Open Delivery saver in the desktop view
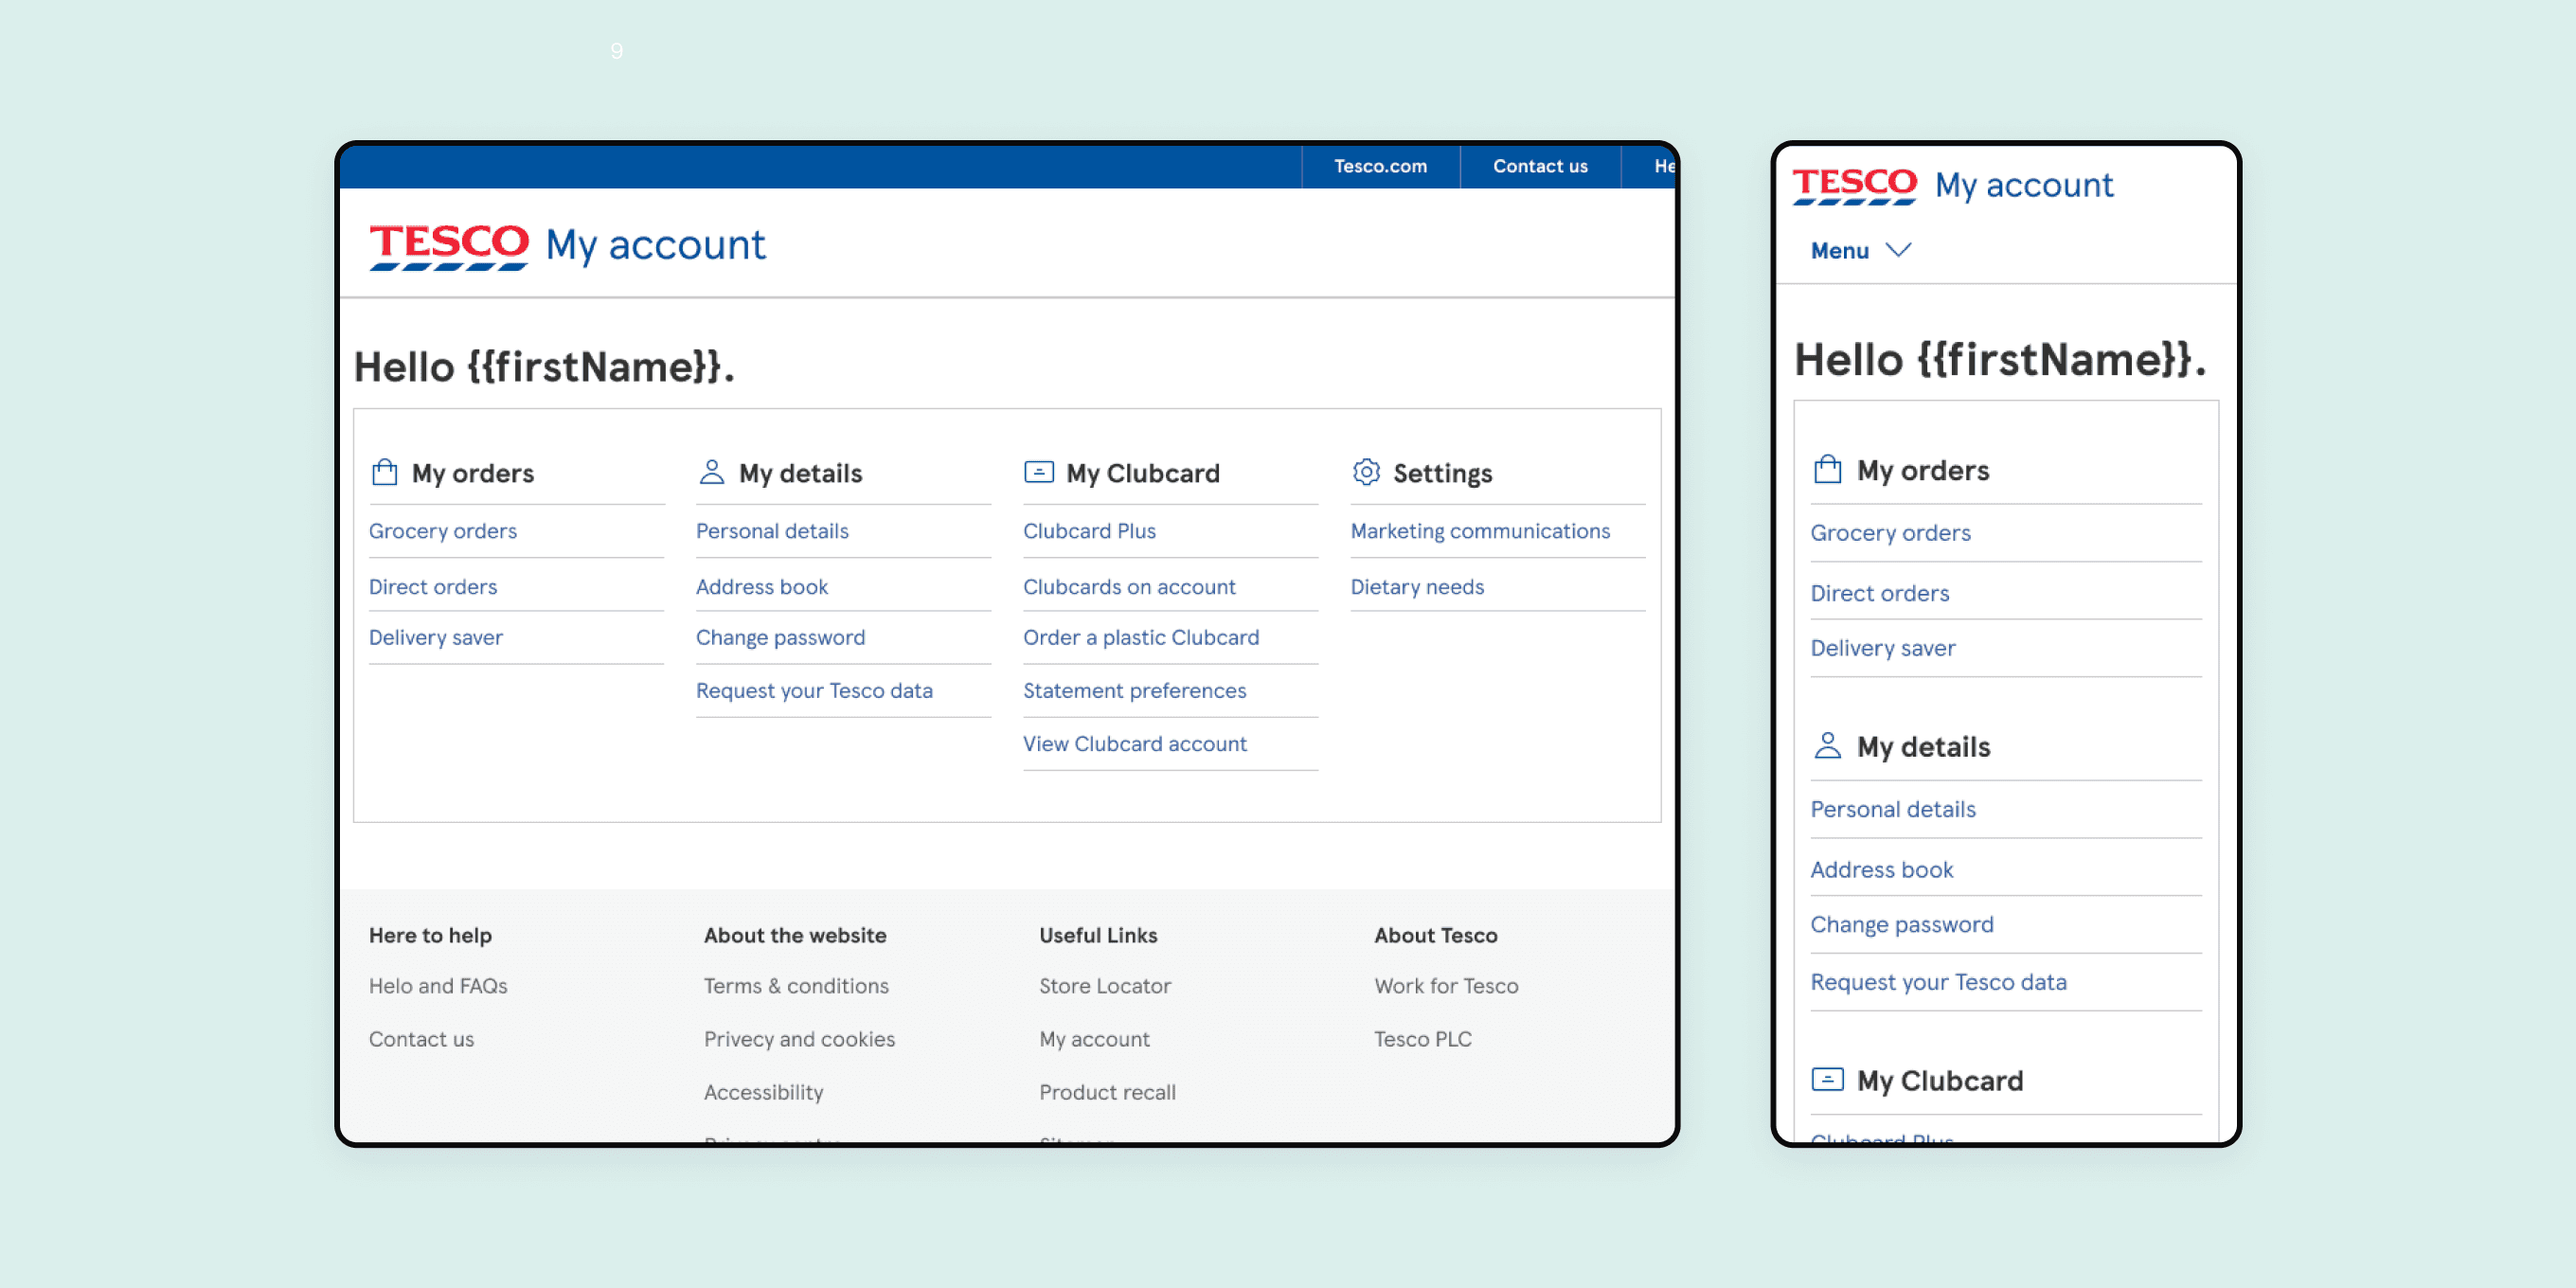This screenshot has height=1288, width=2576. pos(436,638)
